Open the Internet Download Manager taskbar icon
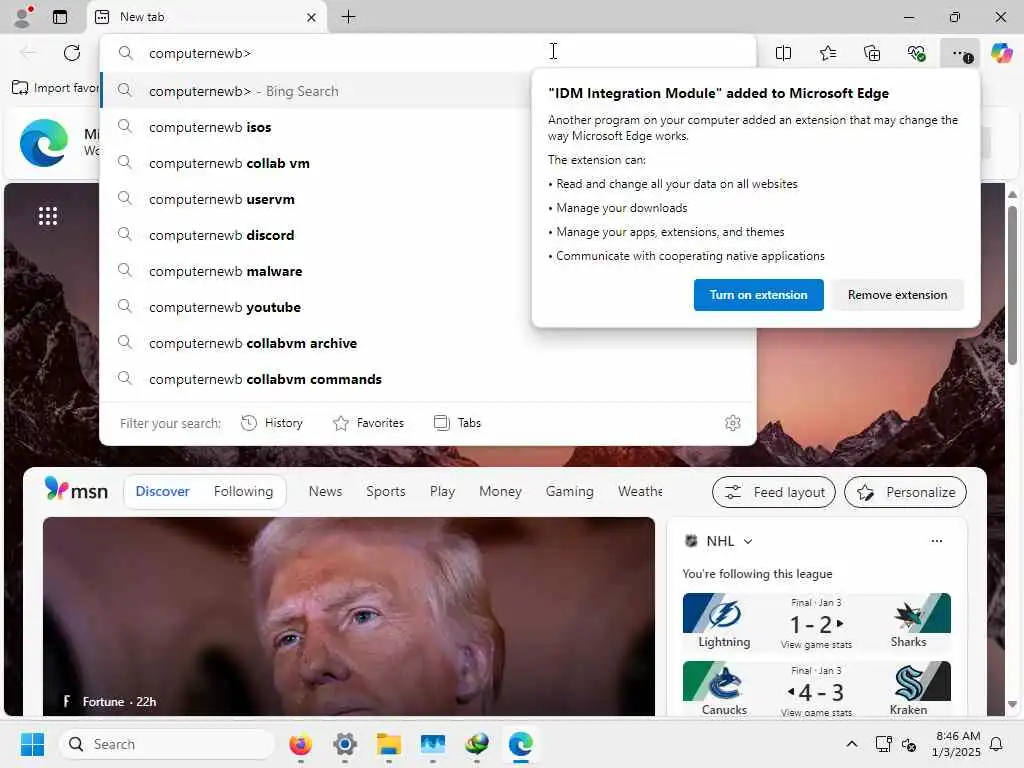 point(477,744)
